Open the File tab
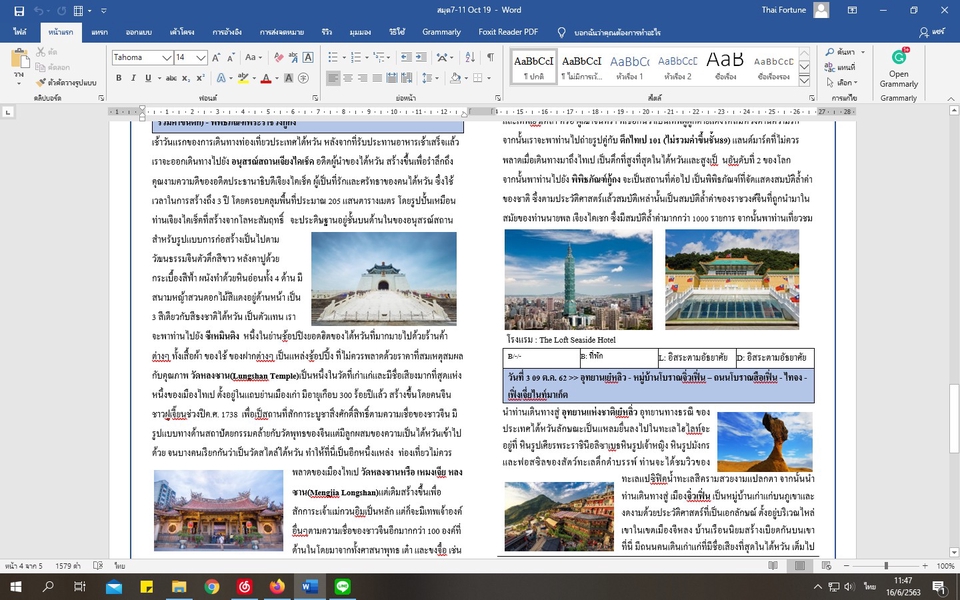Screen dimensions: 960x600 (x=20, y=32)
